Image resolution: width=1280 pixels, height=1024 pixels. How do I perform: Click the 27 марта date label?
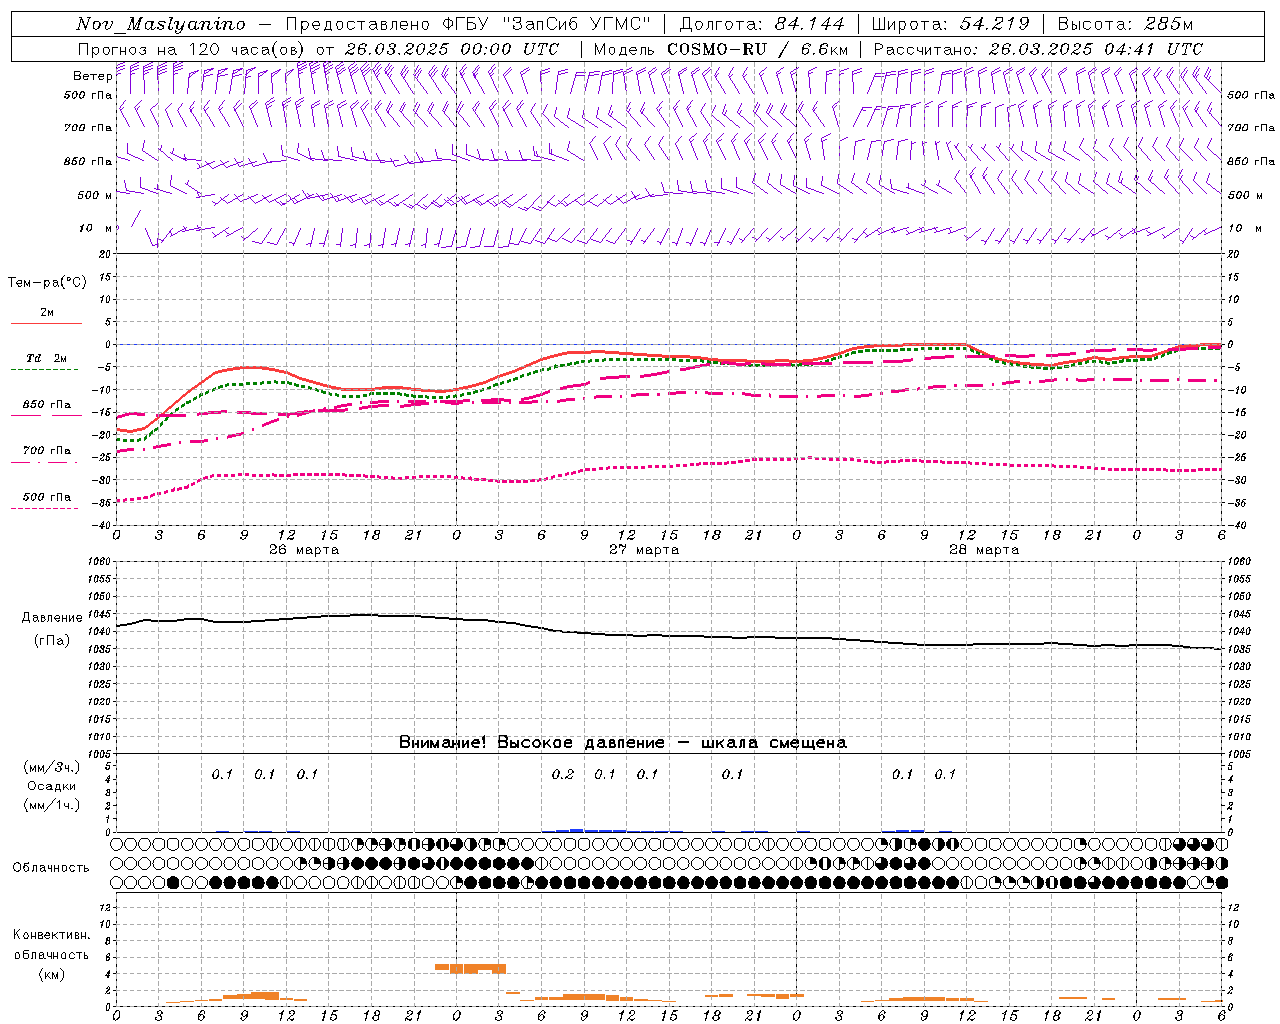(x=644, y=550)
